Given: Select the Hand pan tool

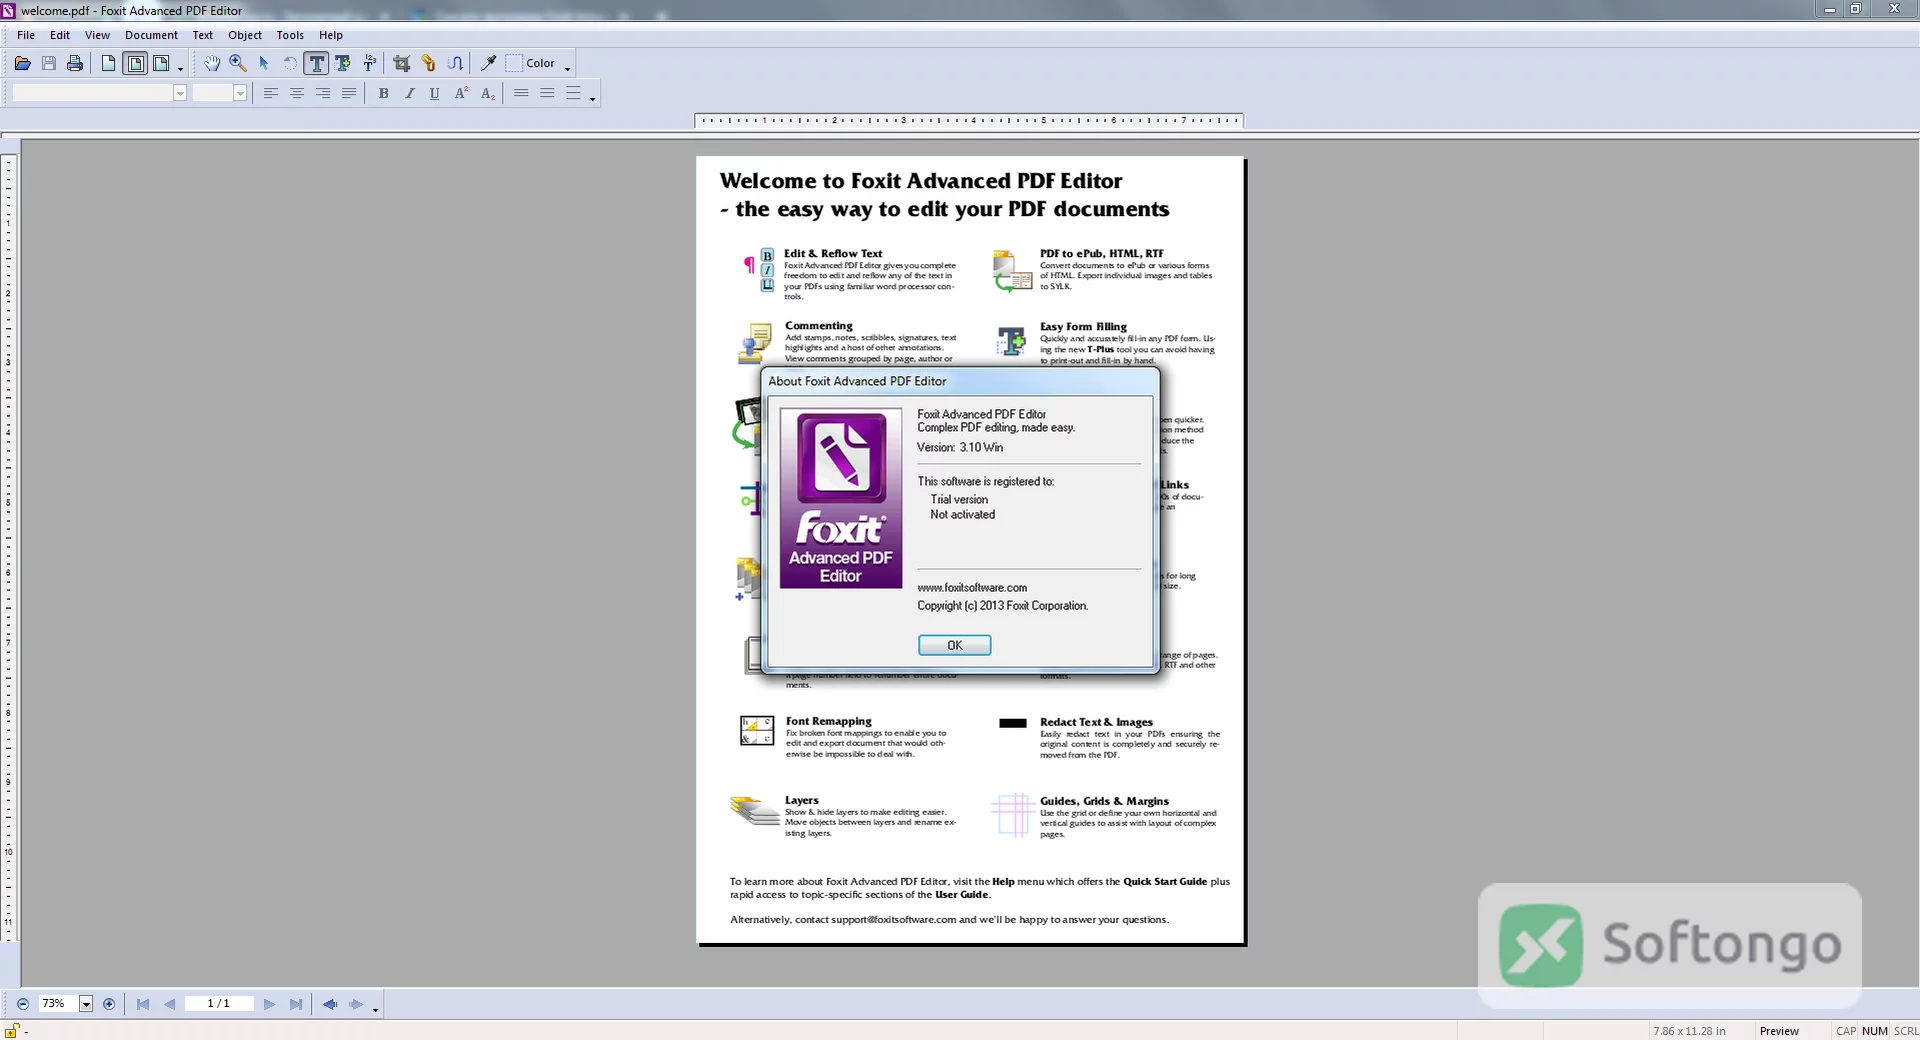Looking at the screenshot, I should pos(212,63).
